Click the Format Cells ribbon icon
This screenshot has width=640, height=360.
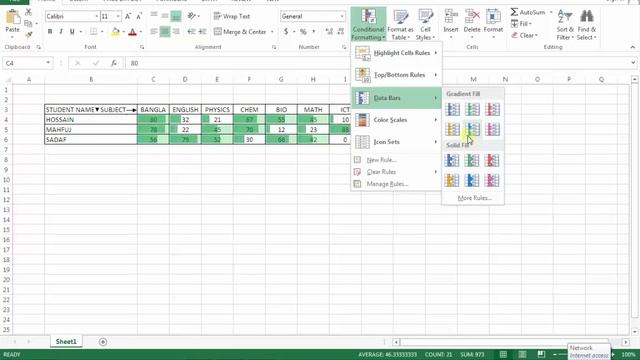[x=493, y=16]
